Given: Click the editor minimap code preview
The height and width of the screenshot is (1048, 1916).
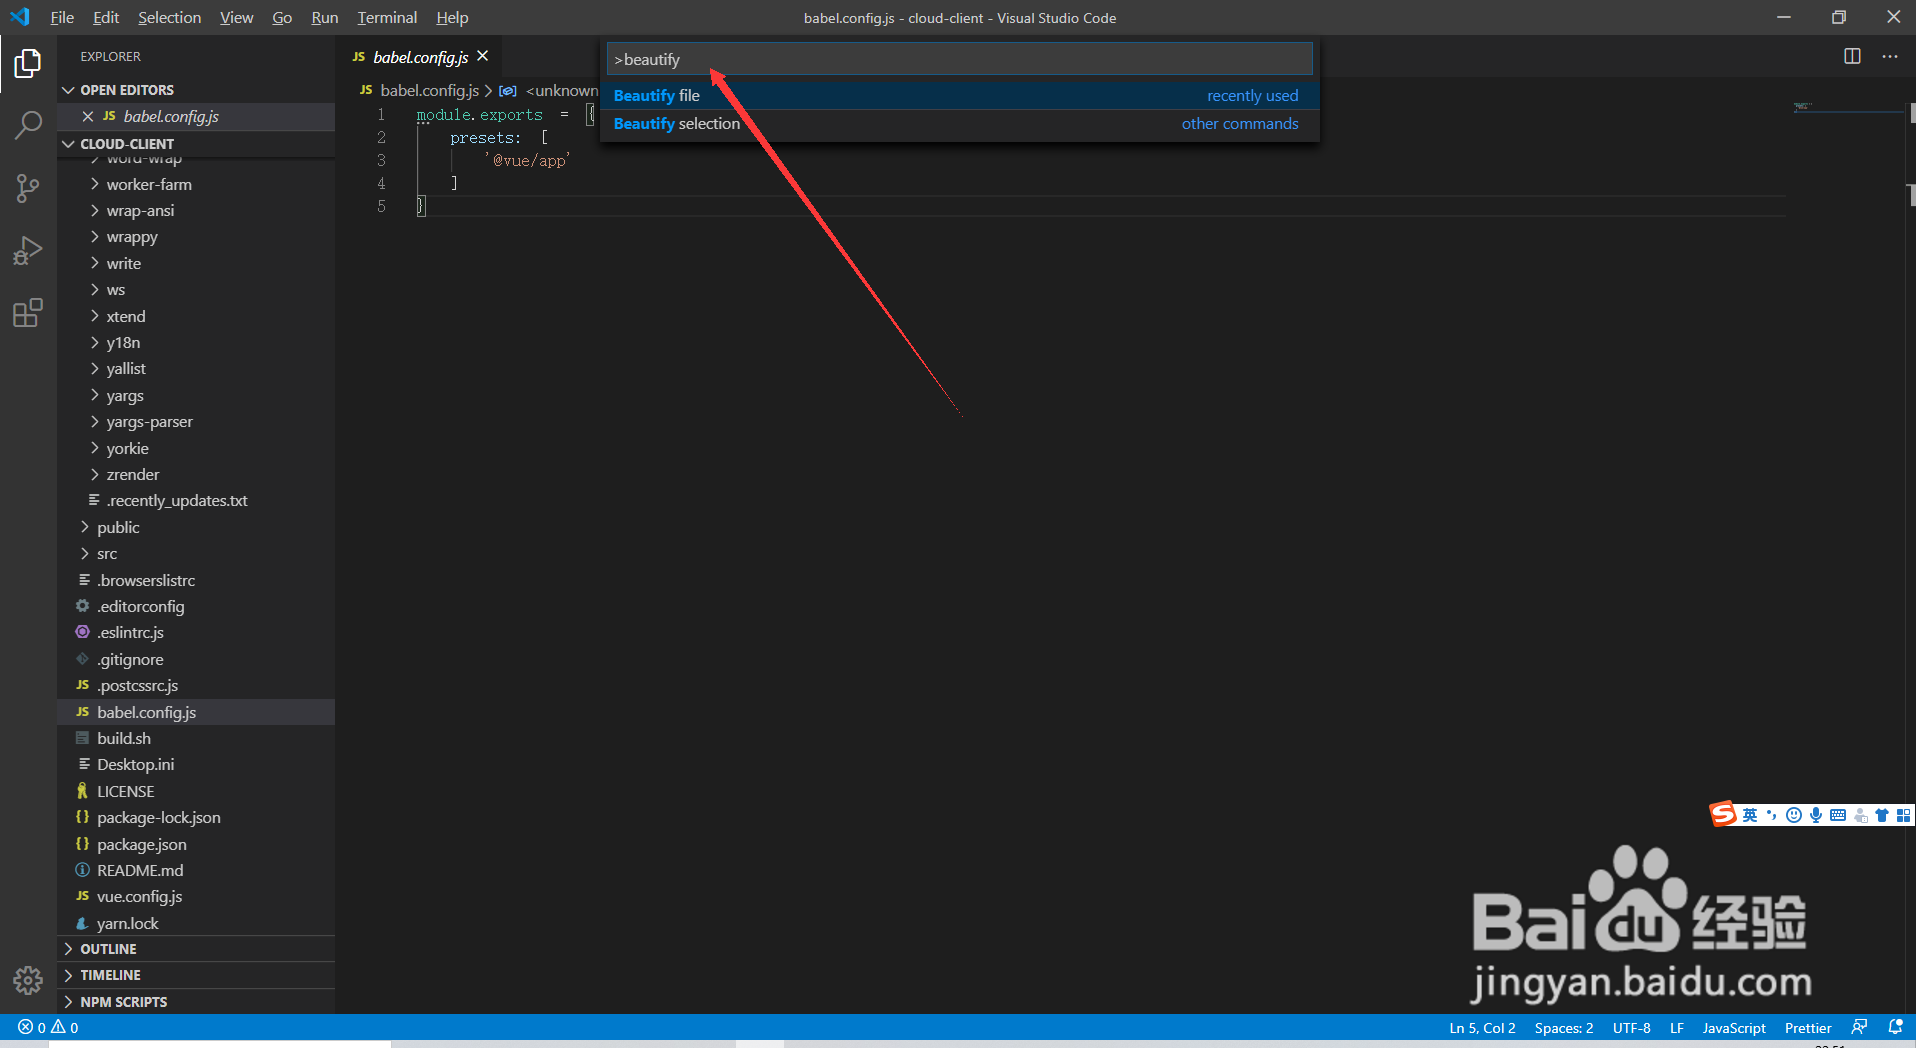Looking at the screenshot, I should point(1803,106).
